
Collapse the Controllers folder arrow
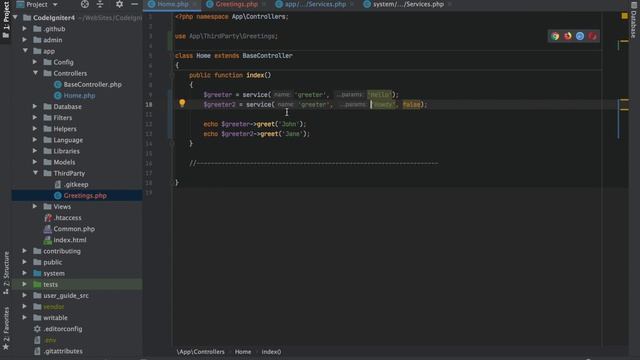pyautogui.click(x=36, y=73)
